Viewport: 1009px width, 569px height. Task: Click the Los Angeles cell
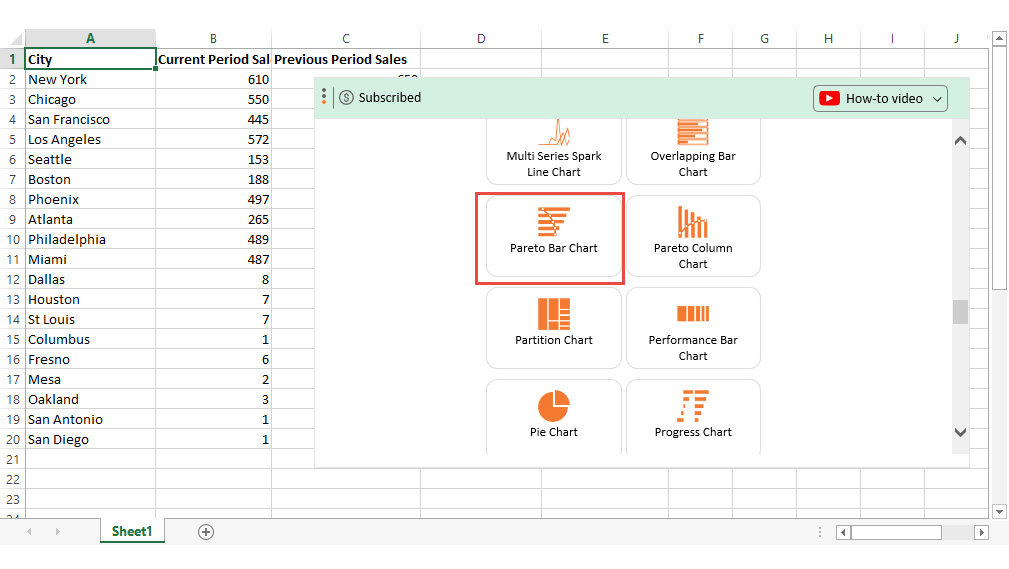tap(90, 139)
